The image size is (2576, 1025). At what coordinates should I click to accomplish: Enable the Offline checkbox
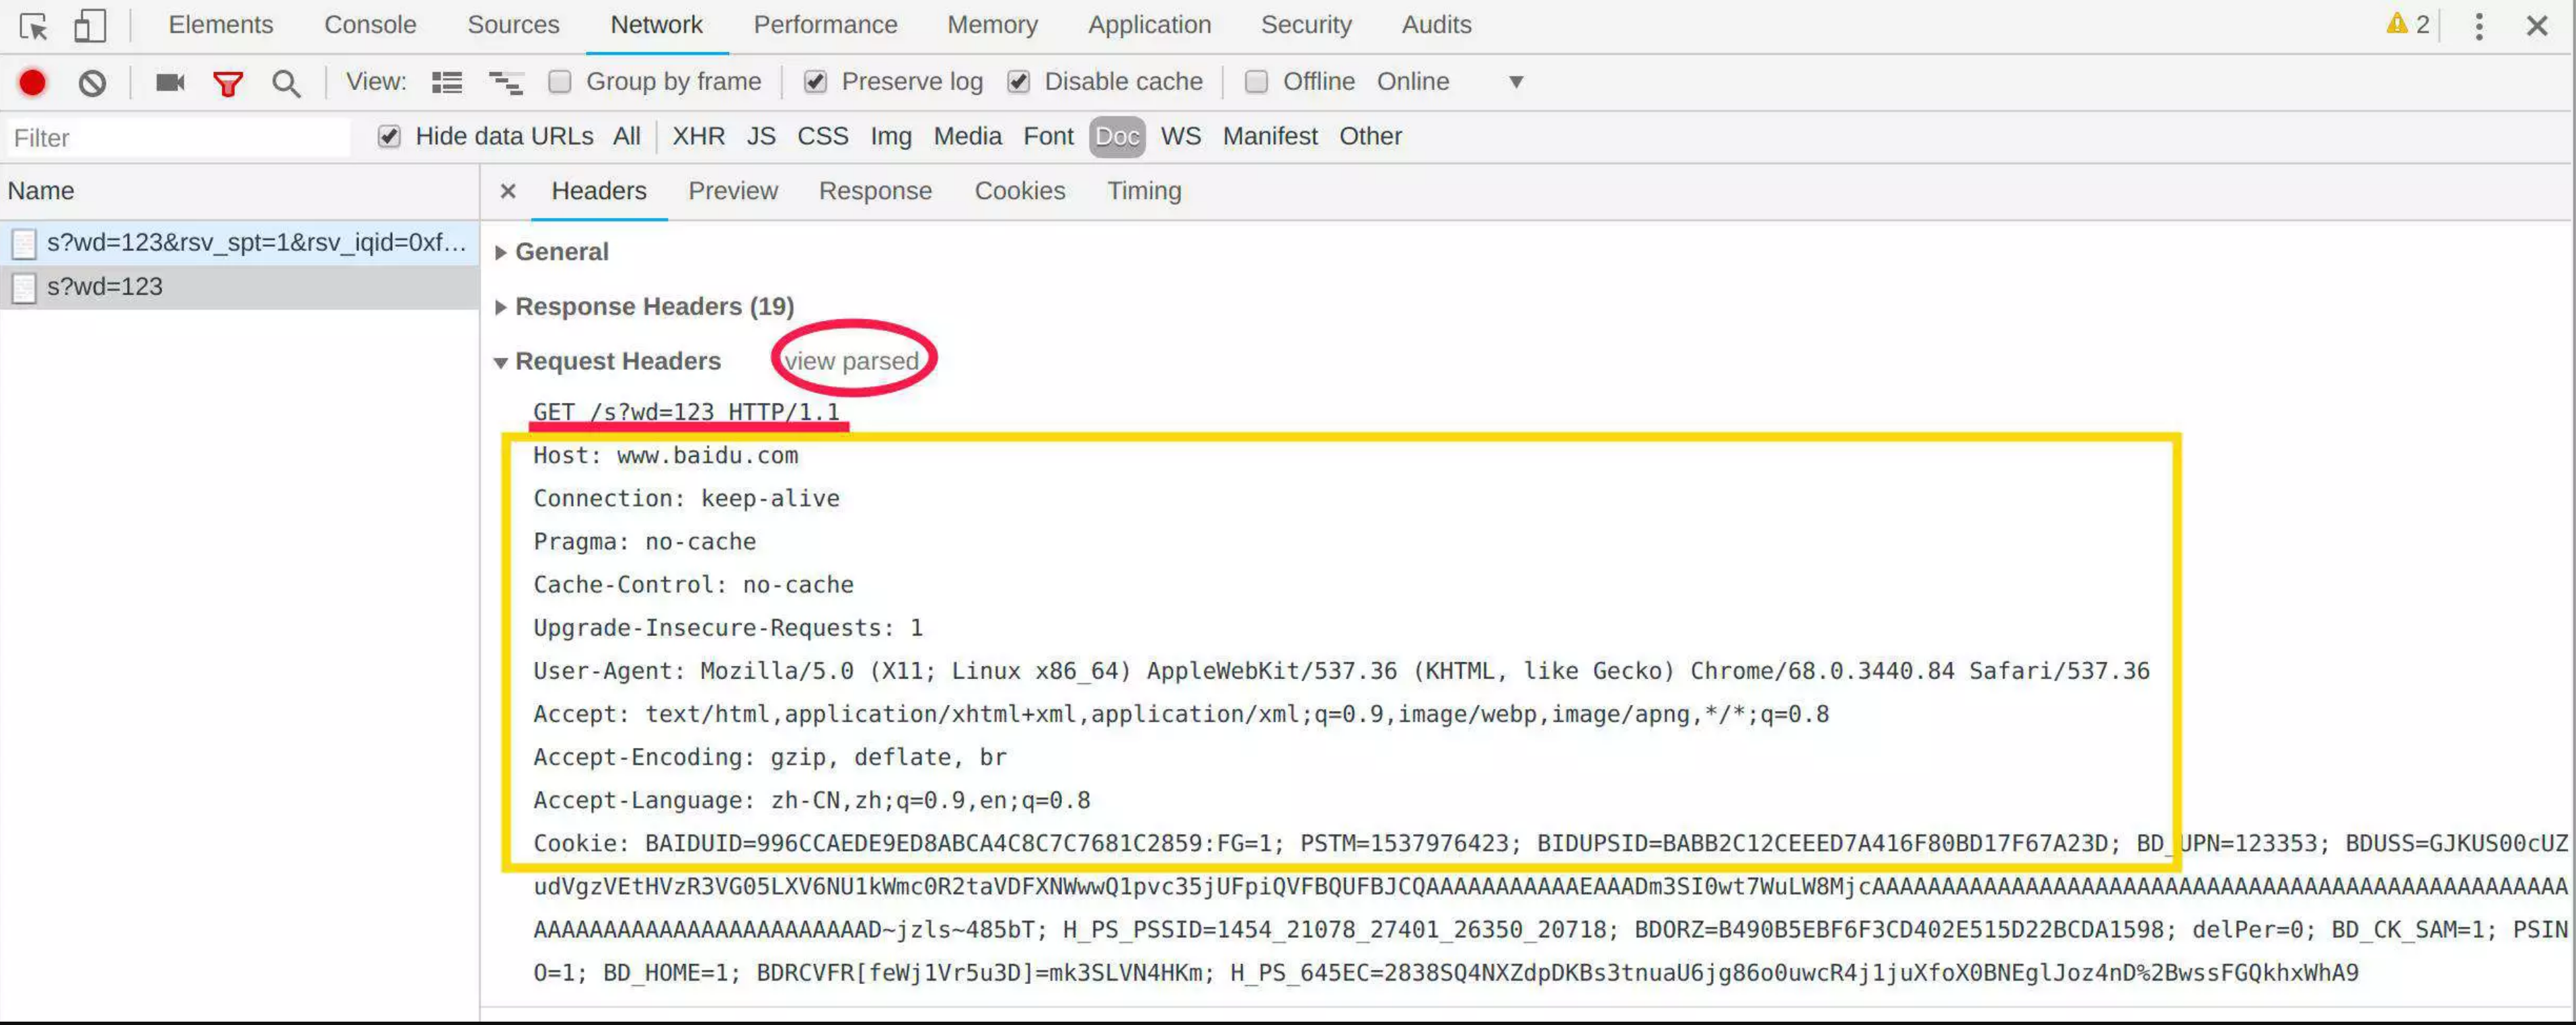tap(1256, 82)
